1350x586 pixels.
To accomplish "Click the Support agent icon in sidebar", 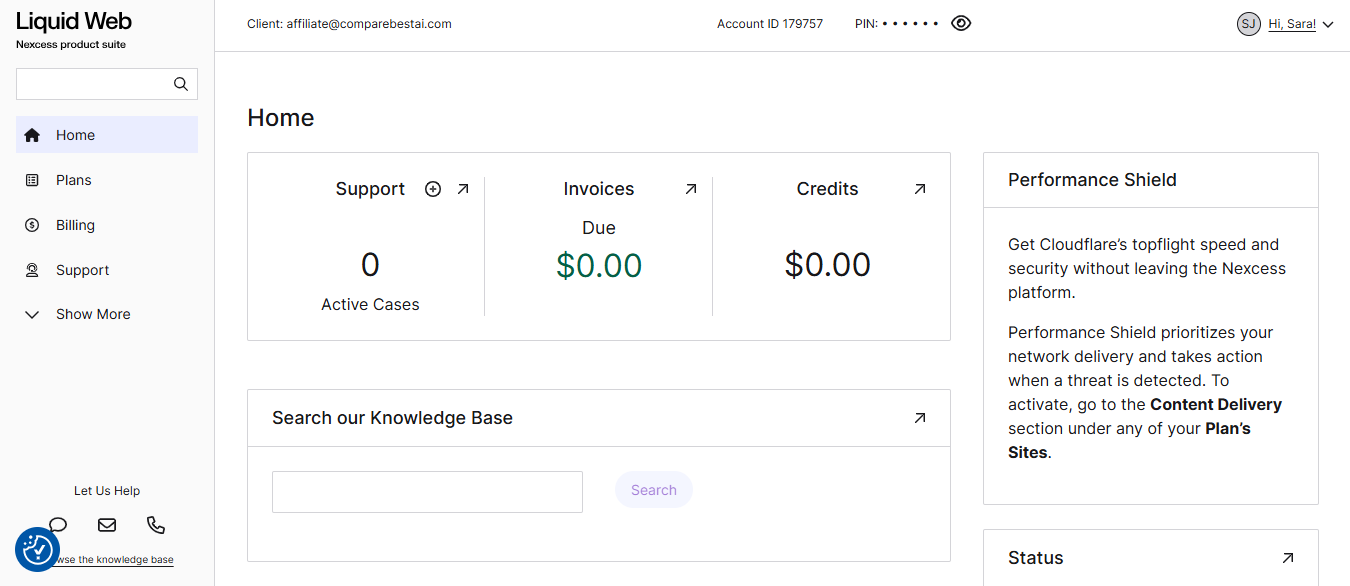I will click(x=32, y=270).
